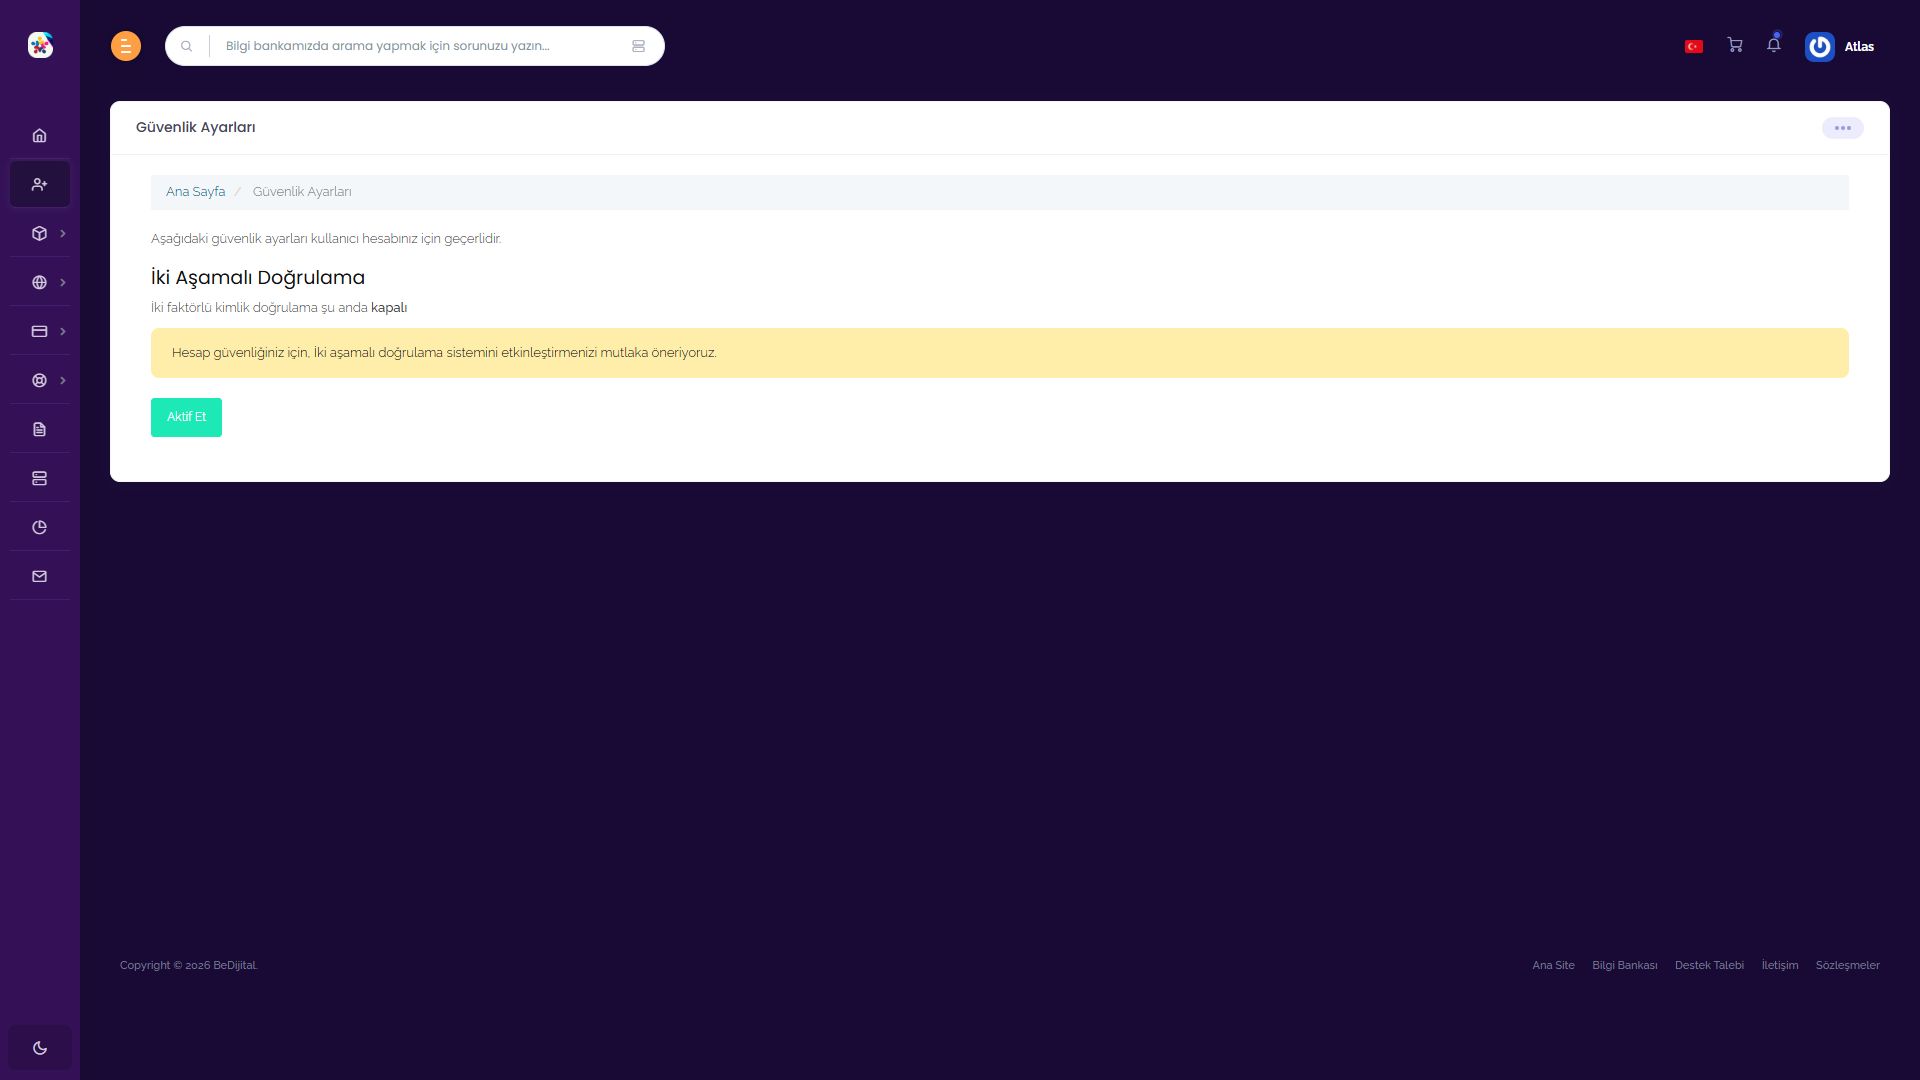Viewport: 1920px width, 1080px height.
Task: Open the pie chart sidebar icon
Action: tap(39, 527)
